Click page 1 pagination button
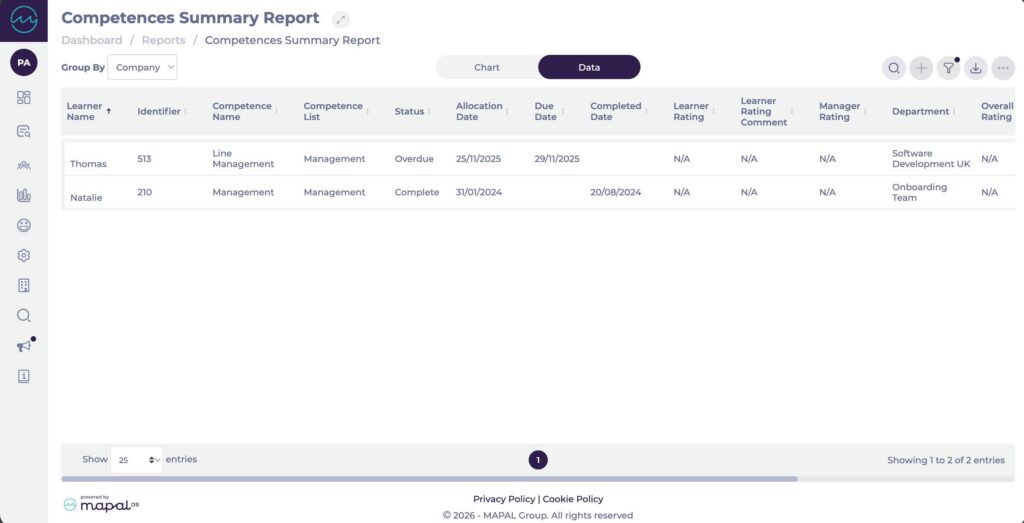The height and width of the screenshot is (523, 1024). click(x=538, y=460)
